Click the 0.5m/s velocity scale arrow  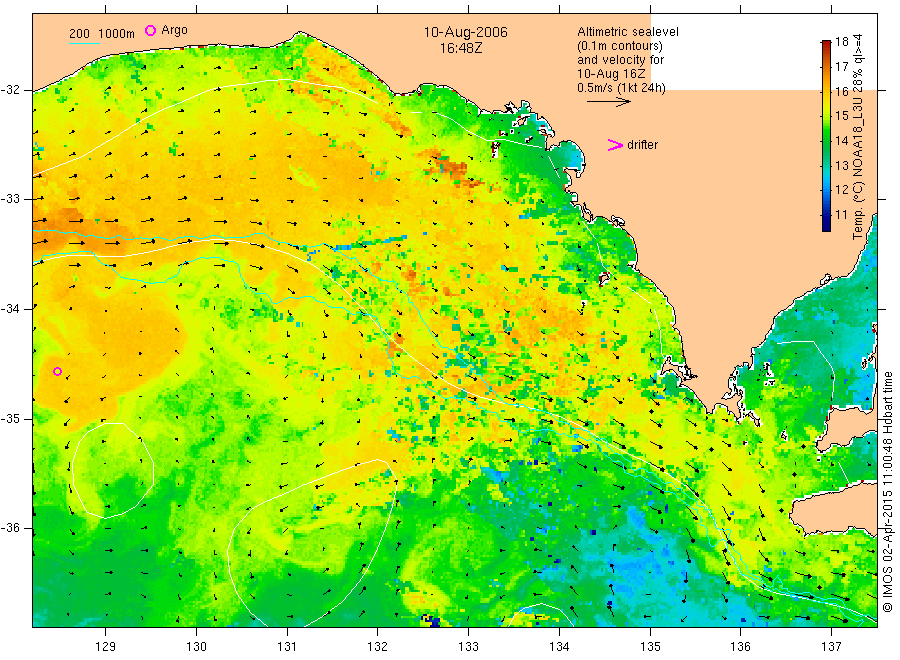608,102
